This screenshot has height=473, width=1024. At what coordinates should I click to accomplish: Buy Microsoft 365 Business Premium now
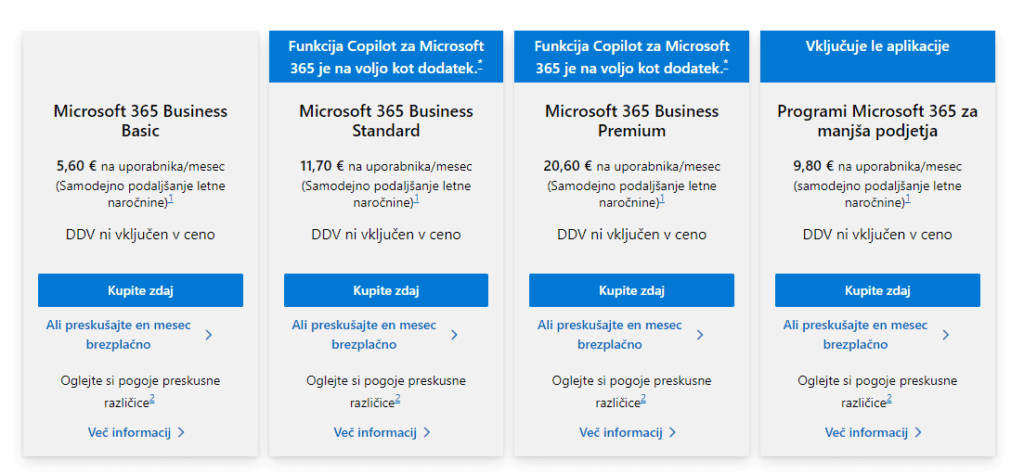(x=631, y=290)
